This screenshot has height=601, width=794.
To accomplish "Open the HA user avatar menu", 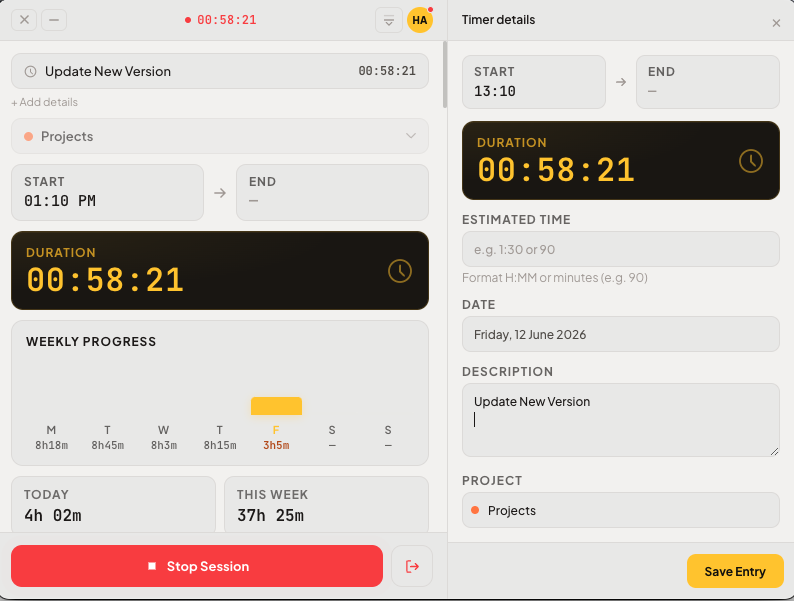I will [x=420, y=20].
